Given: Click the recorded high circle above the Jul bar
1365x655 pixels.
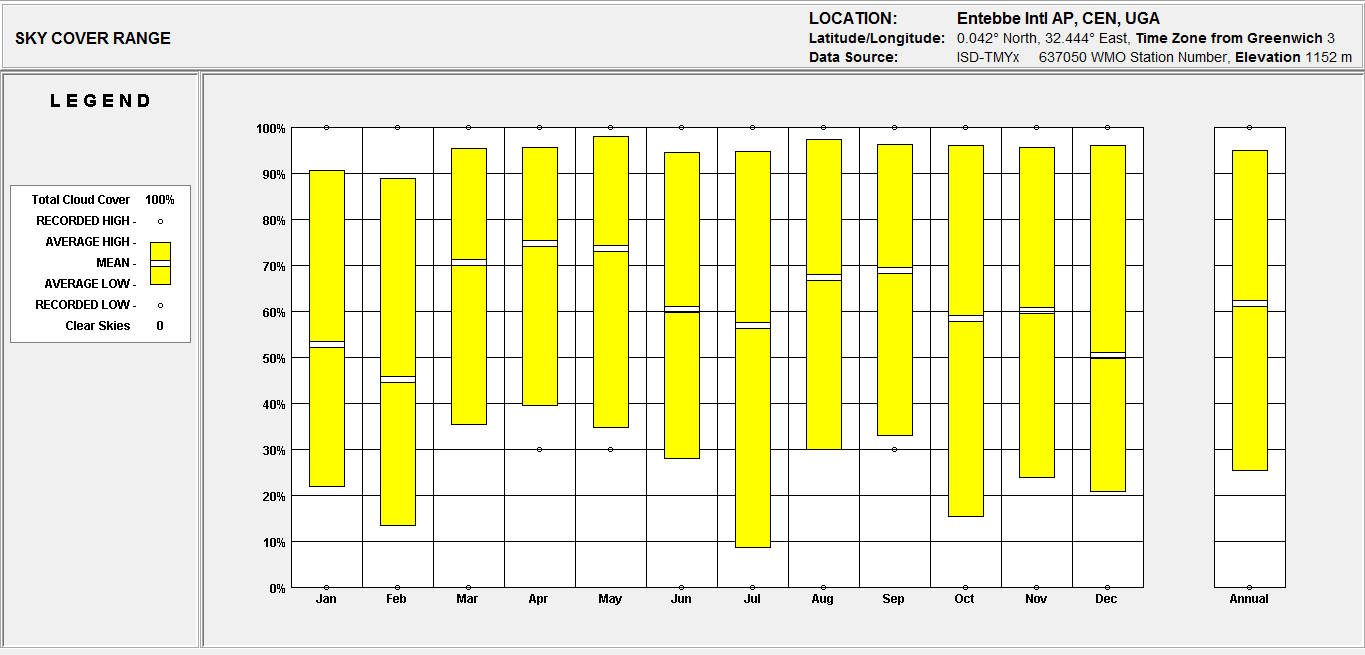Looking at the screenshot, I should (752, 127).
